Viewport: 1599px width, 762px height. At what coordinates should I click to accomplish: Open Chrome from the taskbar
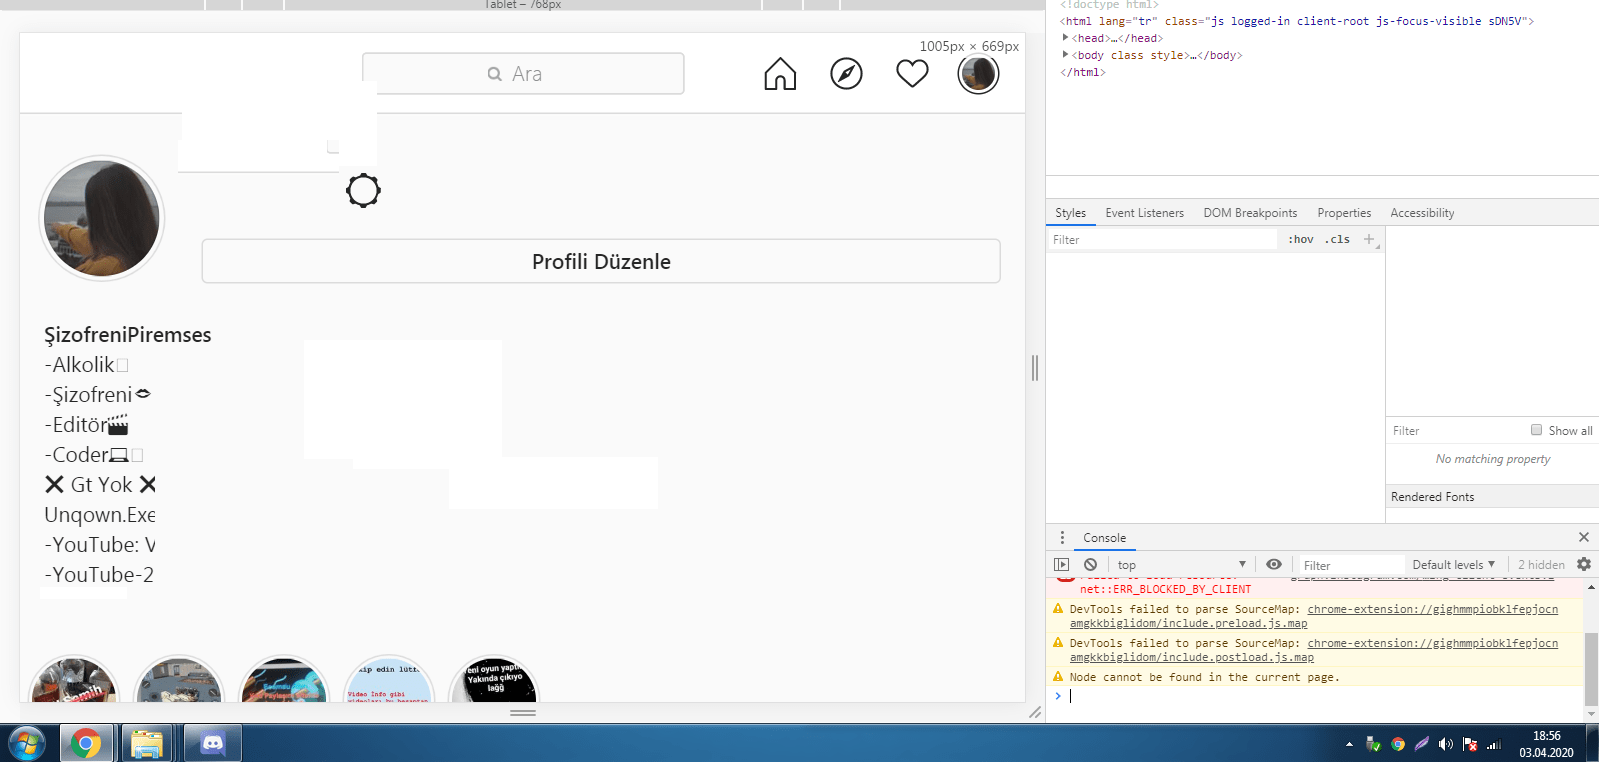(x=85, y=744)
